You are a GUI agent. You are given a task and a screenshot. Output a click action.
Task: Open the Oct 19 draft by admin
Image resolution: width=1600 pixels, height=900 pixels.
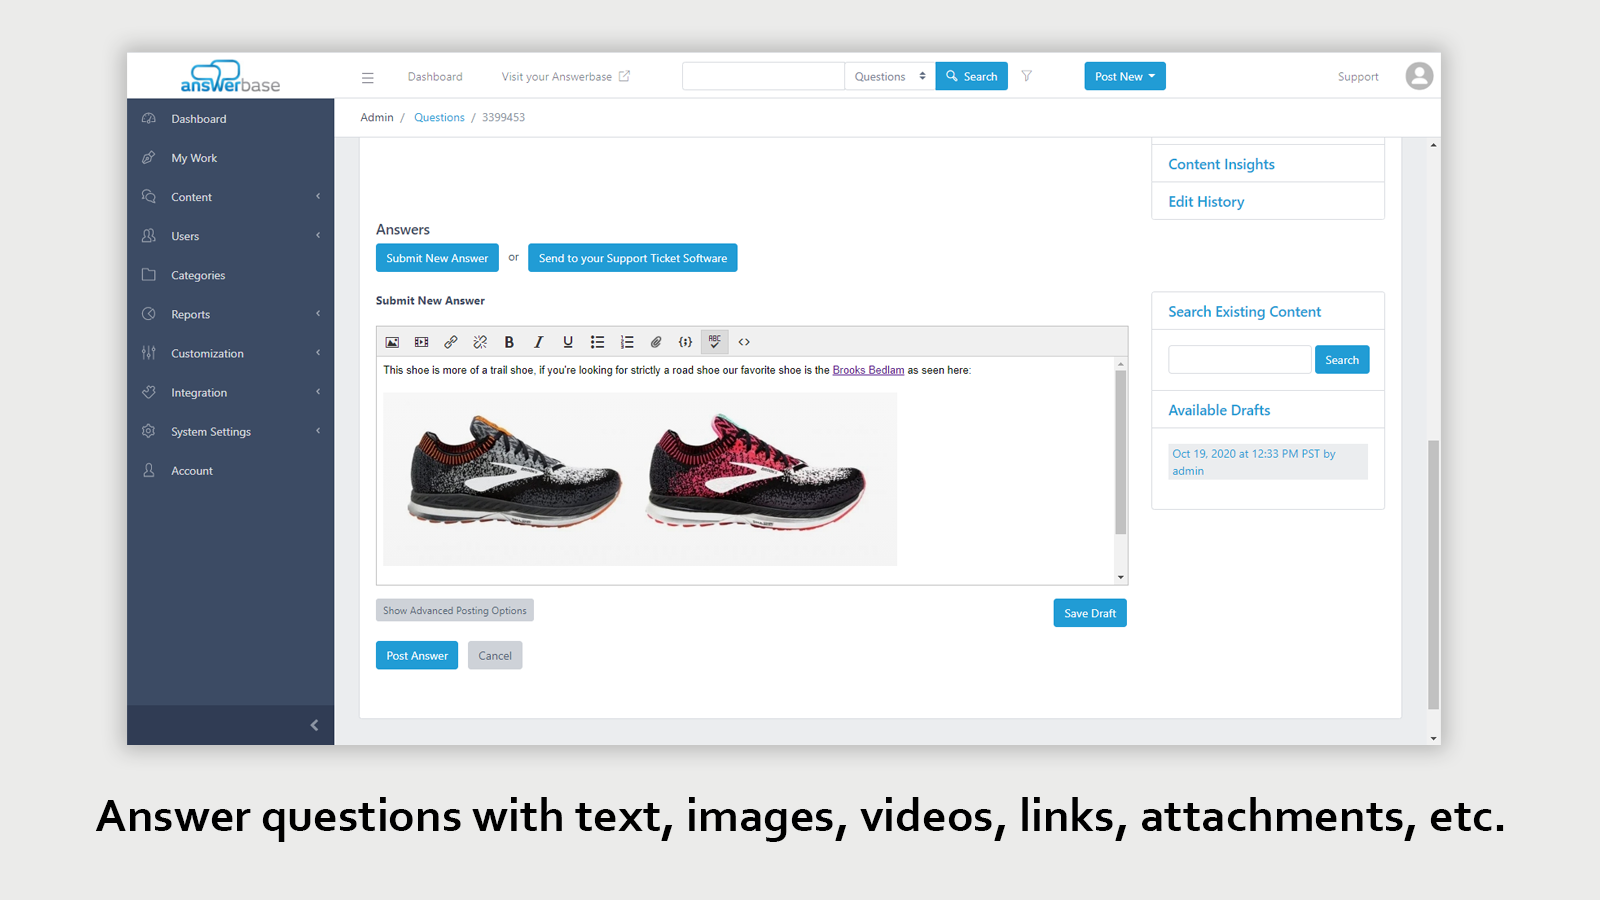pyautogui.click(x=1267, y=461)
